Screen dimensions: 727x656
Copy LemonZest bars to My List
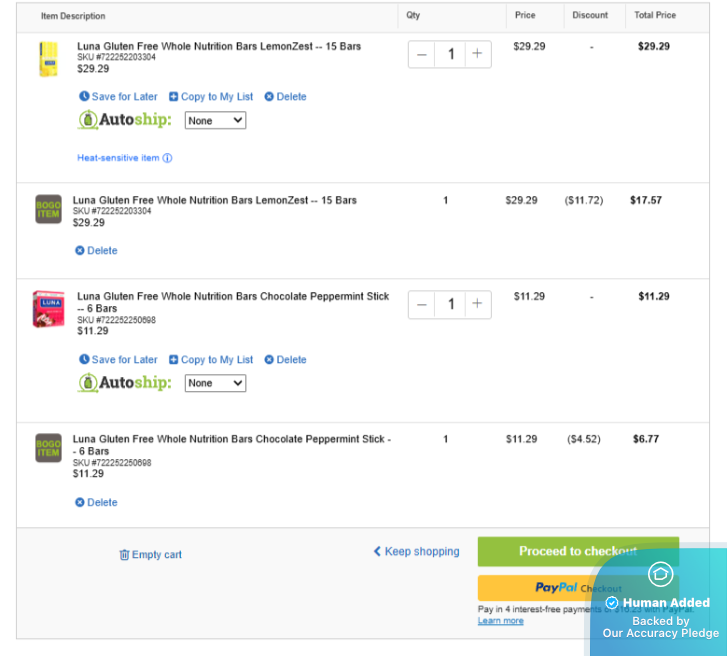coord(211,97)
